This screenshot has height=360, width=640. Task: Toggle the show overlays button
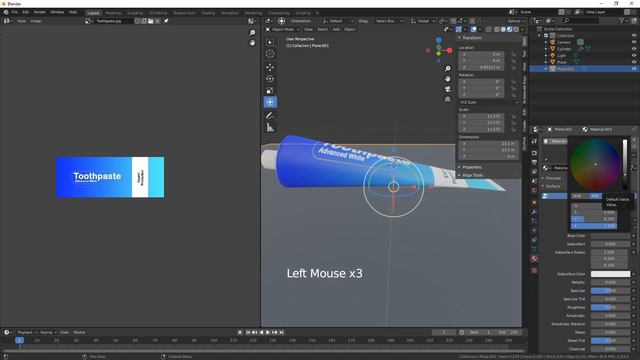coord(473,29)
